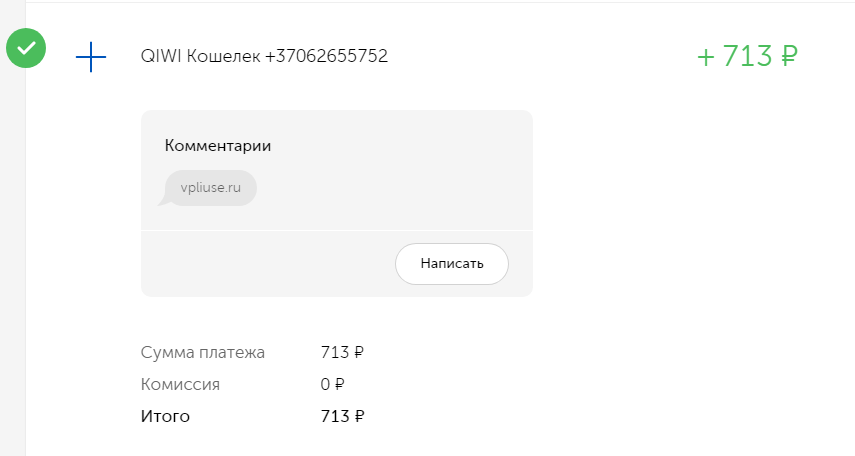The width and height of the screenshot is (855, 456).
Task: Open the vpliuse.ru comment bubble
Action: pyautogui.click(x=210, y=188)
